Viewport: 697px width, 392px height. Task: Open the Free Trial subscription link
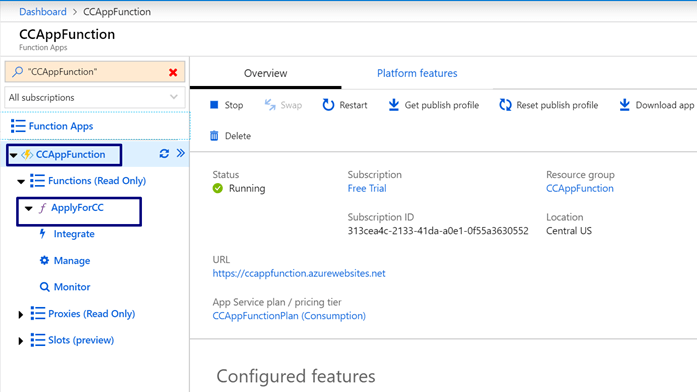click(367, 188)
